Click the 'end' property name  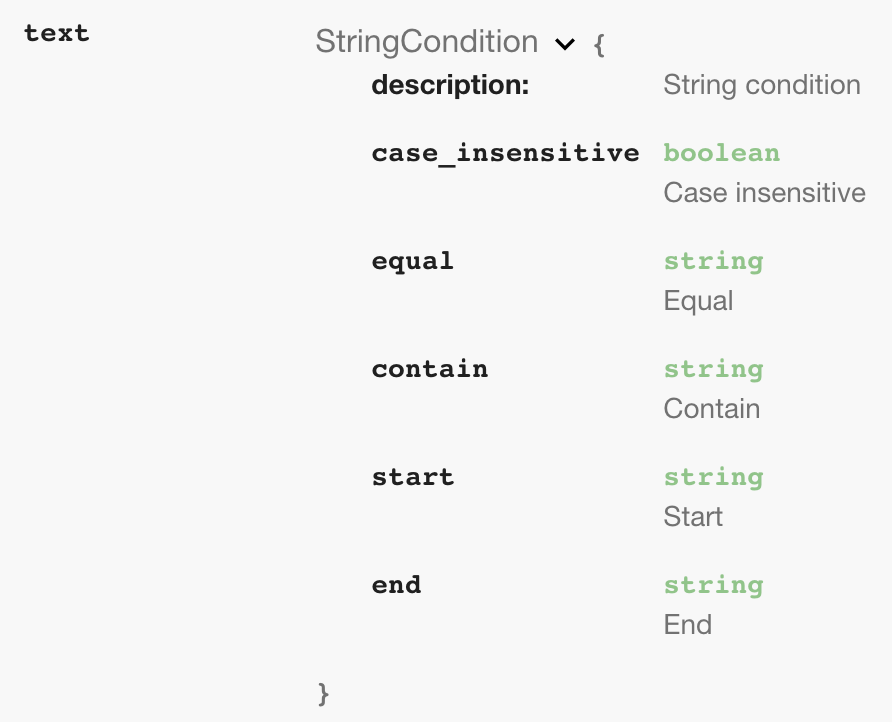coord(396,585)
